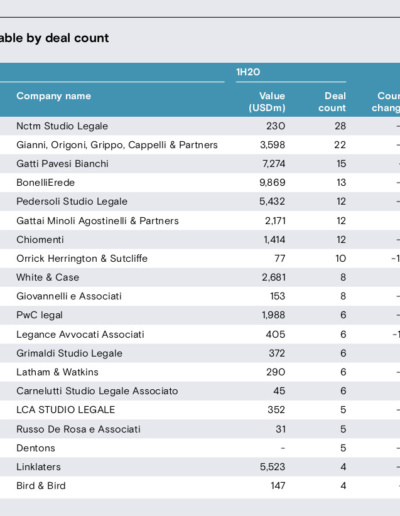
Task: Click deal count 10 for Orrick Herrington
Action: coord(341,258)
